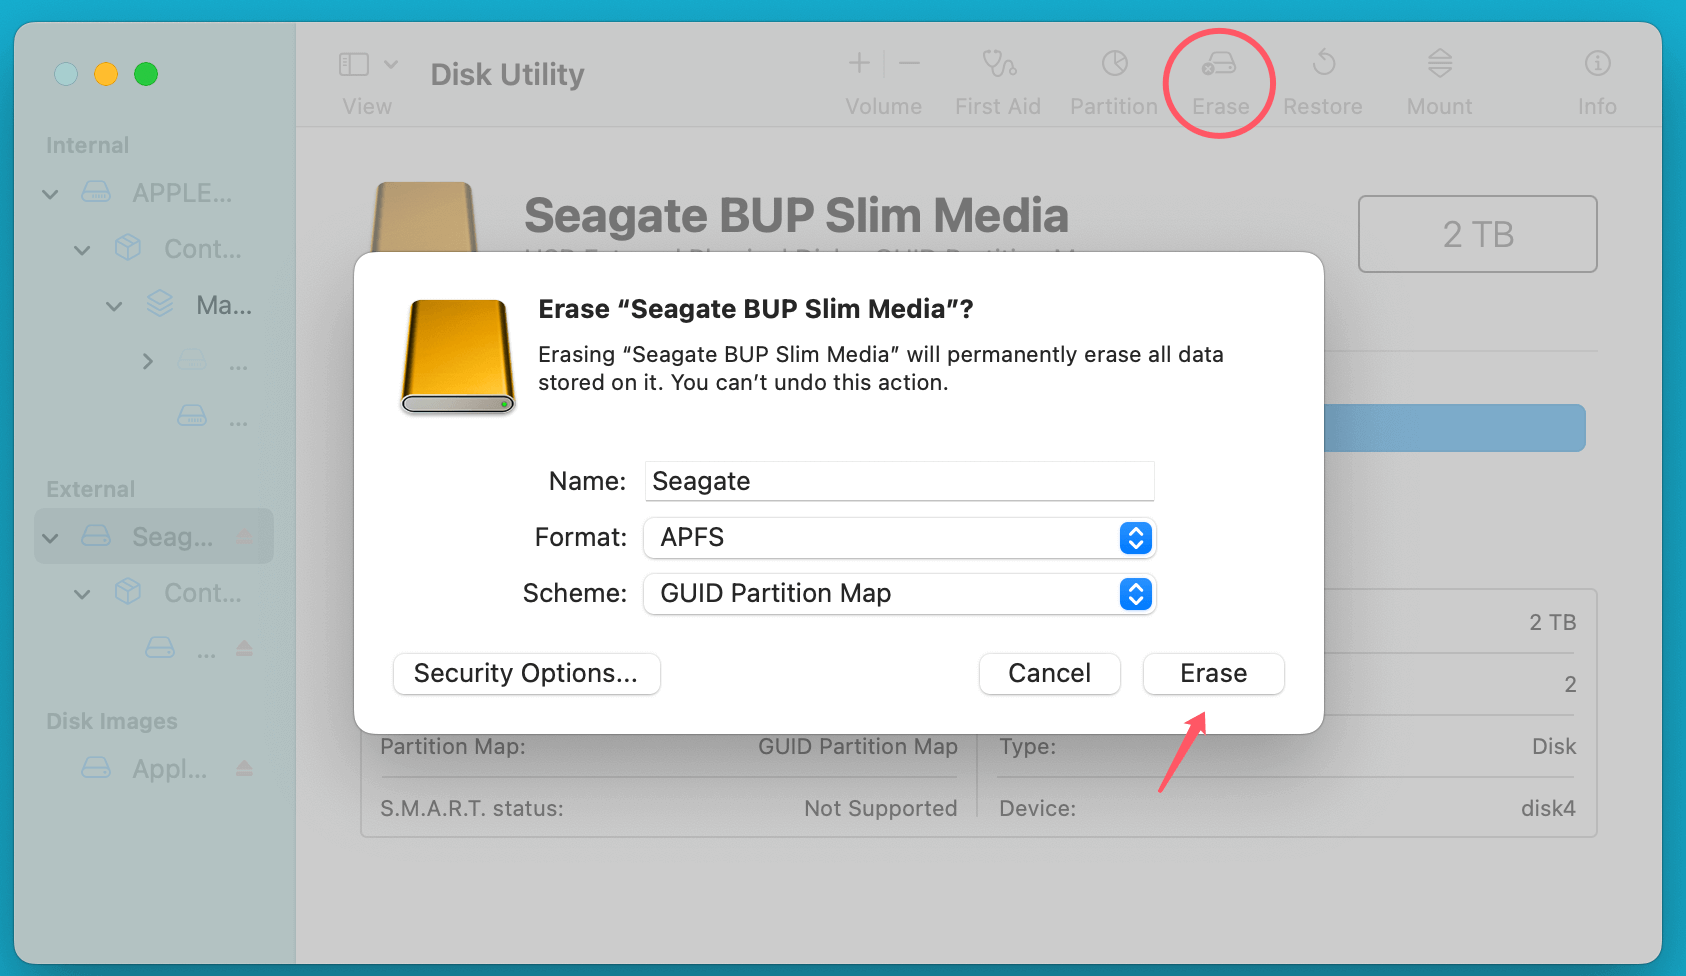Open the View options dropdown
This screenshot has width=1686, height=976.
(392, 63)
